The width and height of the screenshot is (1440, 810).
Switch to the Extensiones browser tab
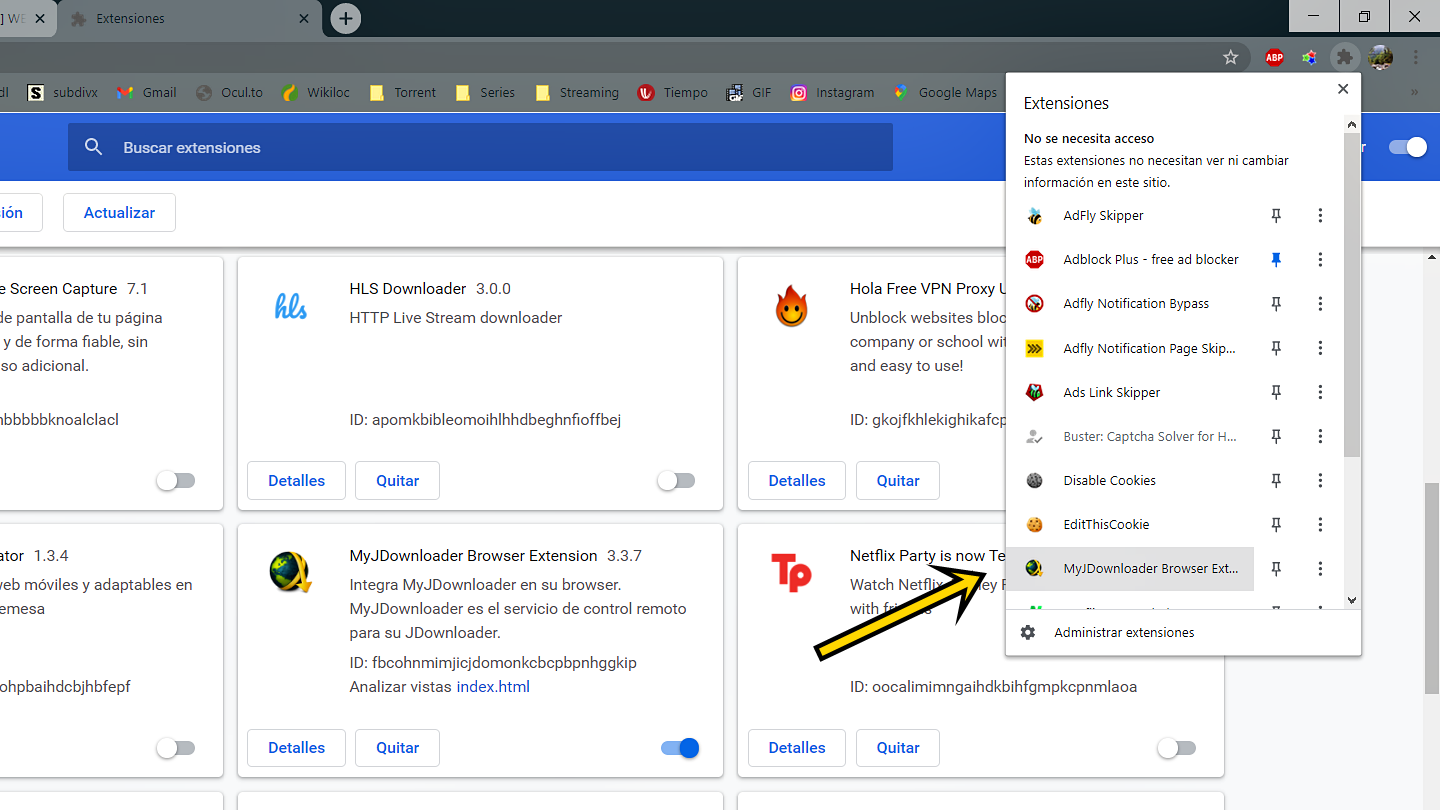[x=190, y=18]
